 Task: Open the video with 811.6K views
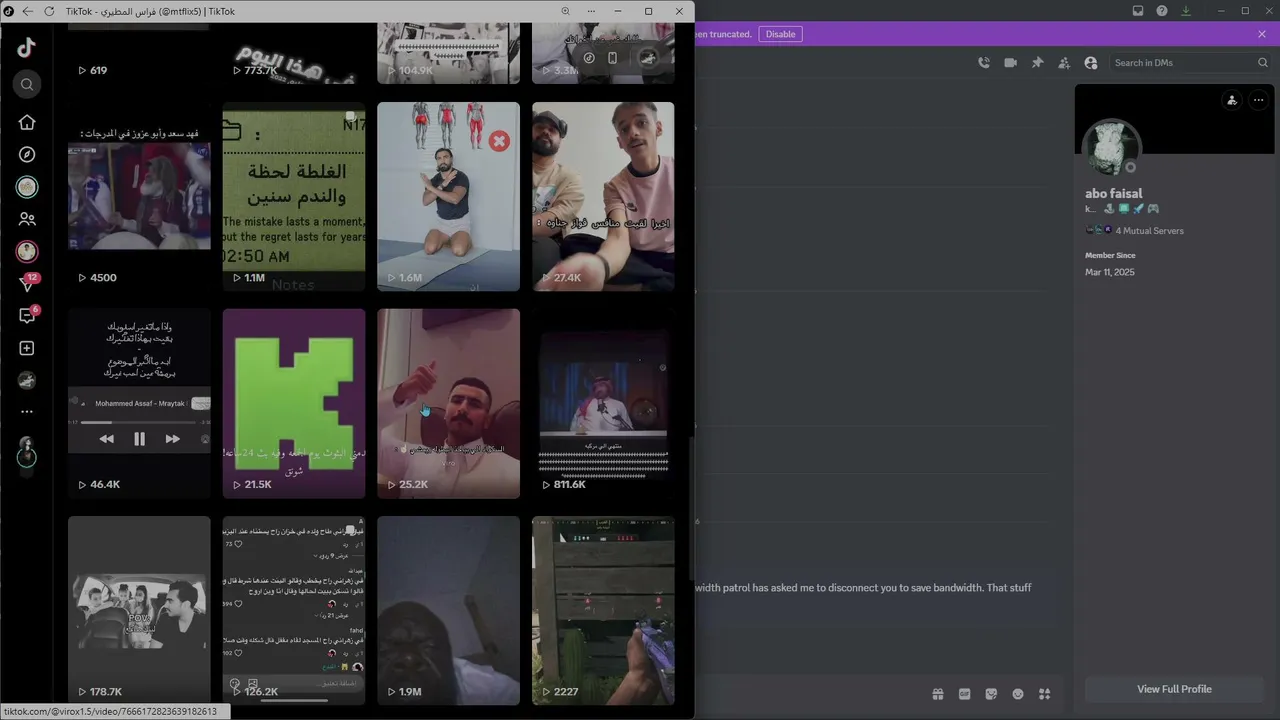[x=603, y=403]
